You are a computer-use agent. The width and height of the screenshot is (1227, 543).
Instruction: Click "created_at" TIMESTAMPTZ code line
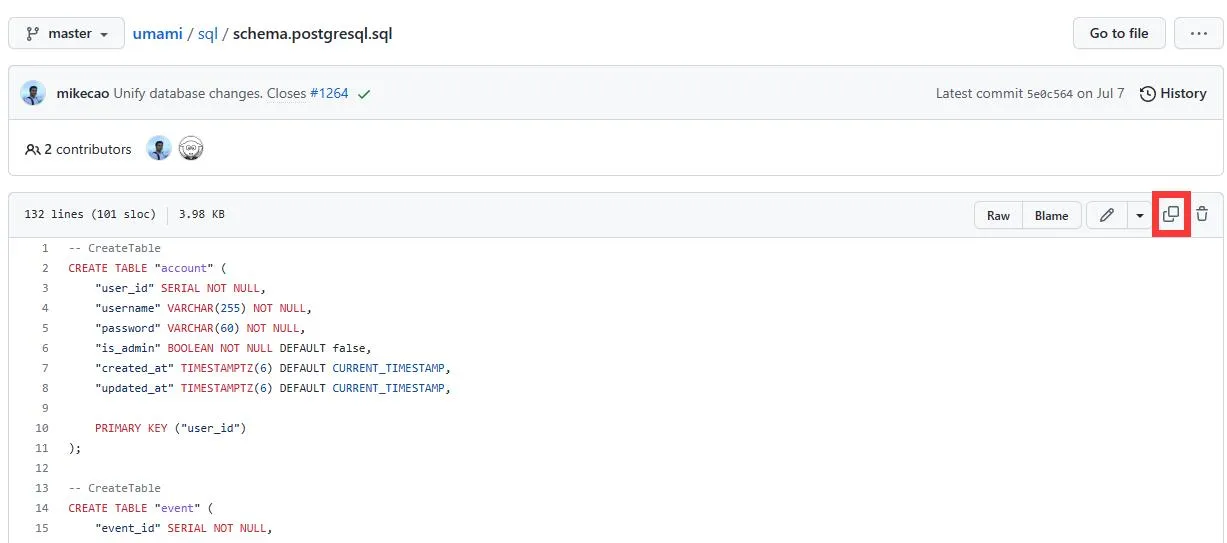(x=273, y=368)
